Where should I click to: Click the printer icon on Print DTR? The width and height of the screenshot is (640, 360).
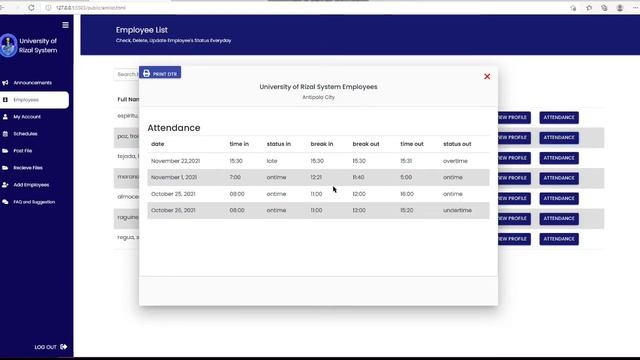pyautogui.click(x=147, y=73)
